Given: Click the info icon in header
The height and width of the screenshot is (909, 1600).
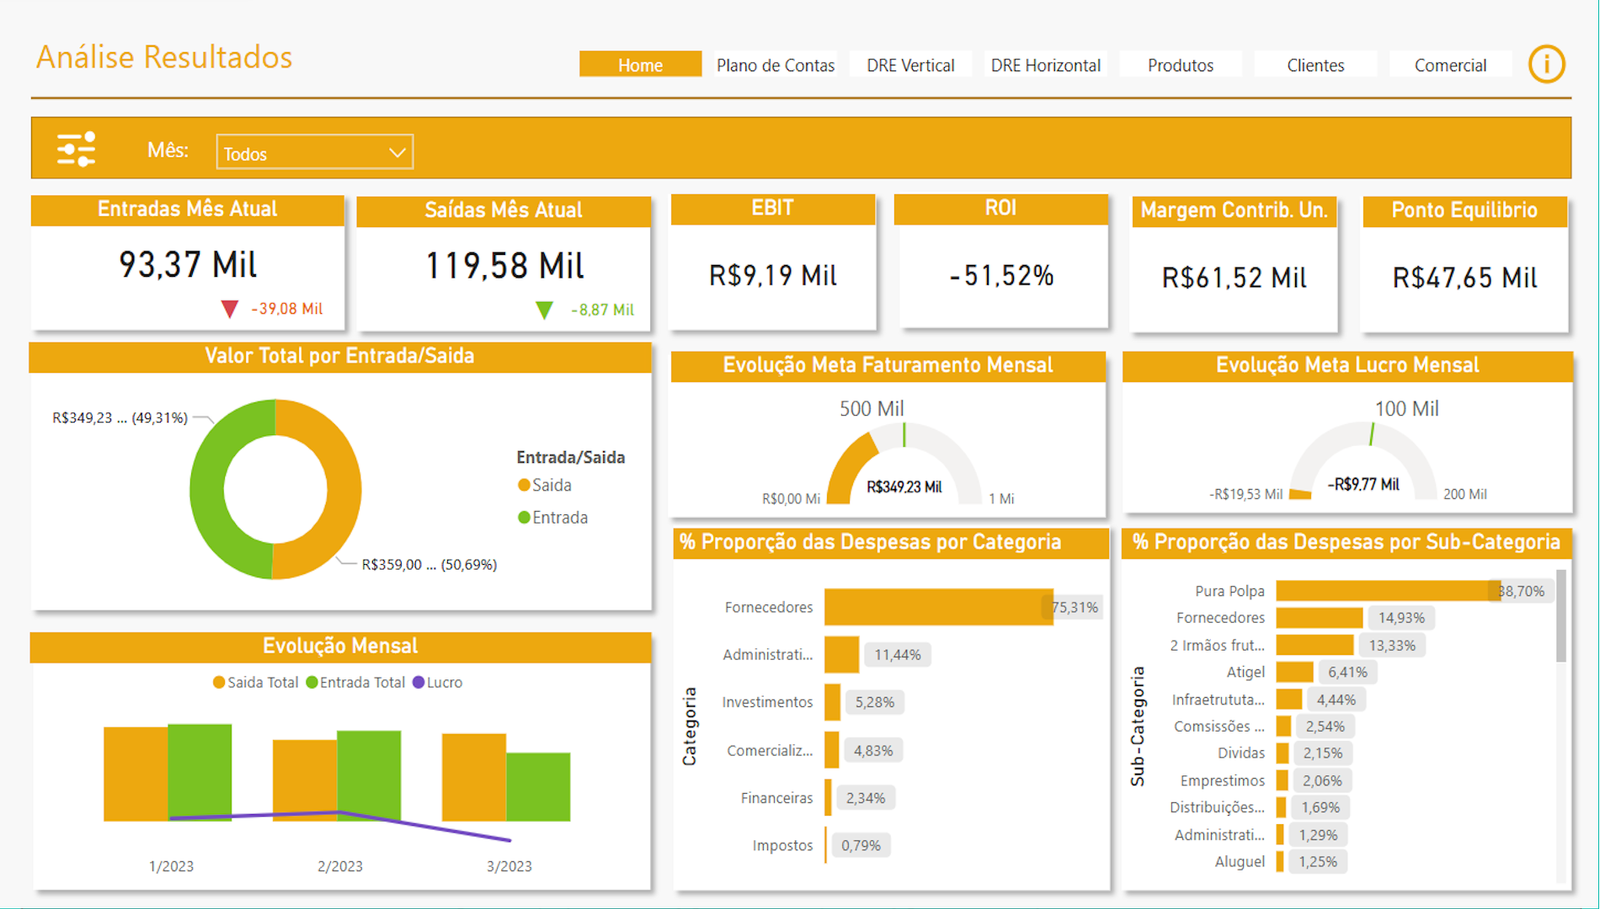Looking at the screenshot, I should [1546, 65].
